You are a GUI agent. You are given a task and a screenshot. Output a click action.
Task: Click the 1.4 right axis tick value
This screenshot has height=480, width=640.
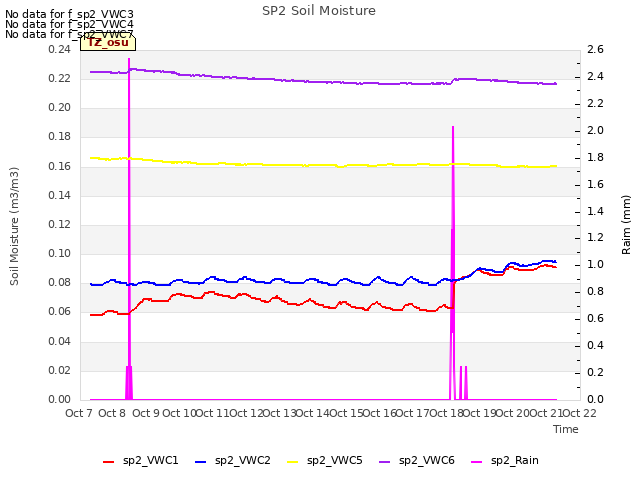pos(595,211)
